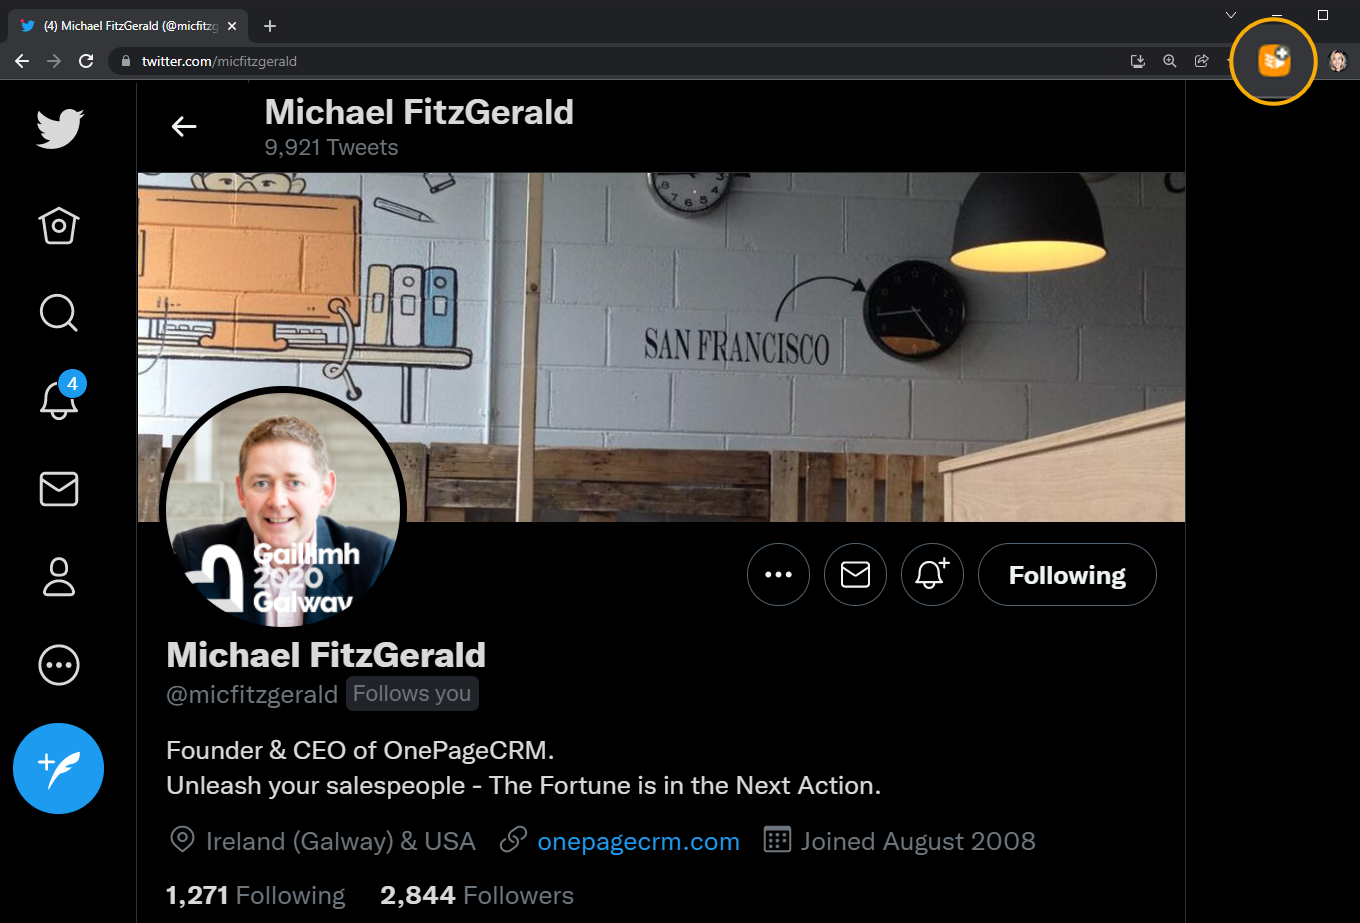Open a new browser tab

[270, 26]
